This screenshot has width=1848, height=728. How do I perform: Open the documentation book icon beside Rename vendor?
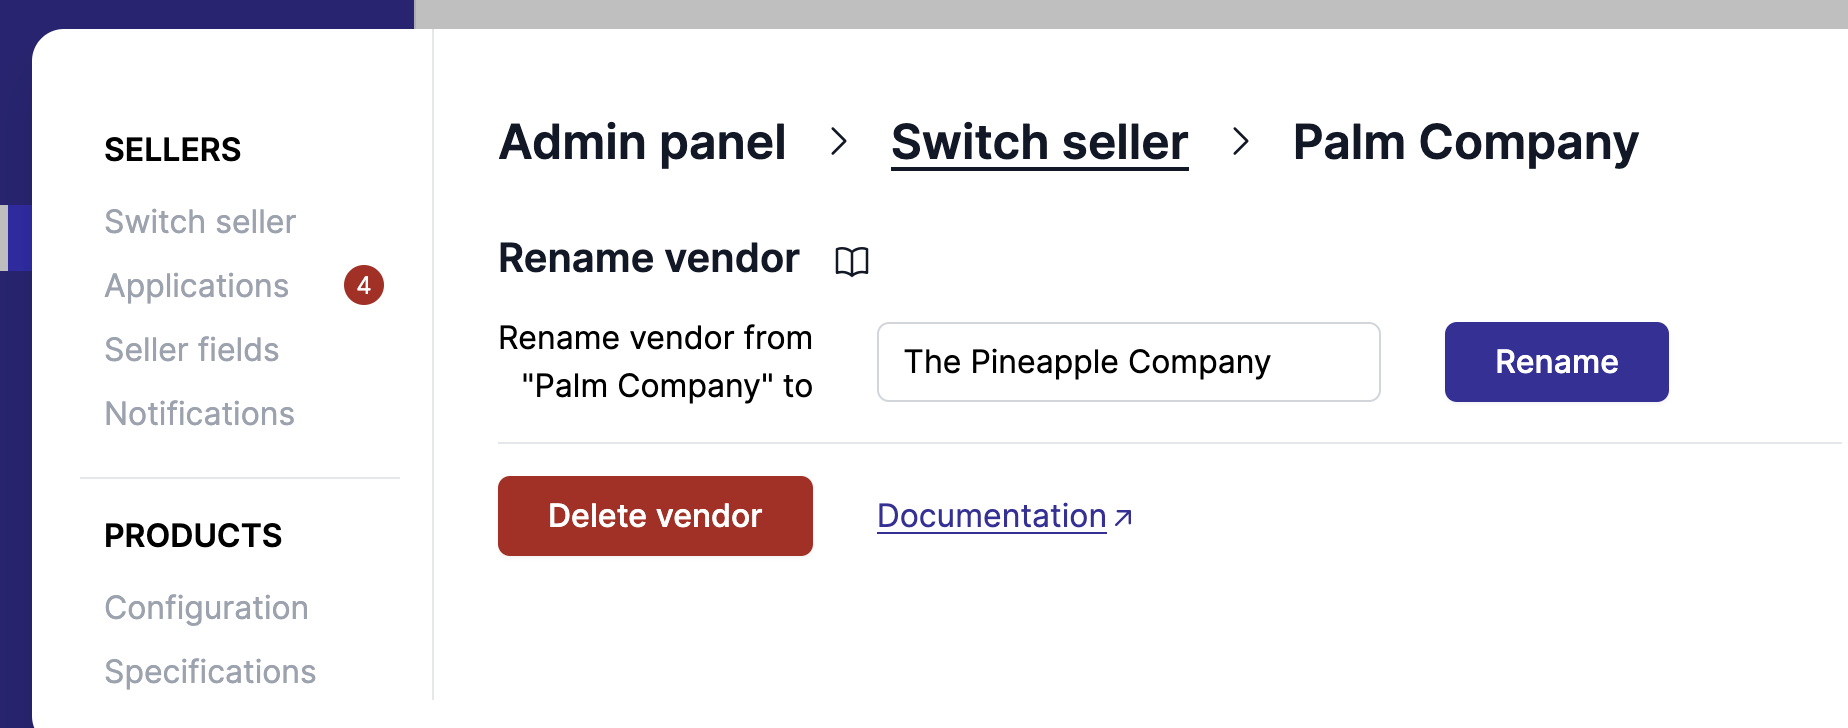coord(852,261)
